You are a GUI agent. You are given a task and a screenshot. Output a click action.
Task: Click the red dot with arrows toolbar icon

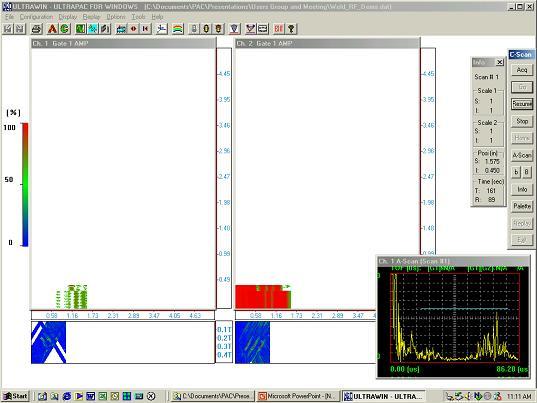pyautogui.click(x=133, y=29)
